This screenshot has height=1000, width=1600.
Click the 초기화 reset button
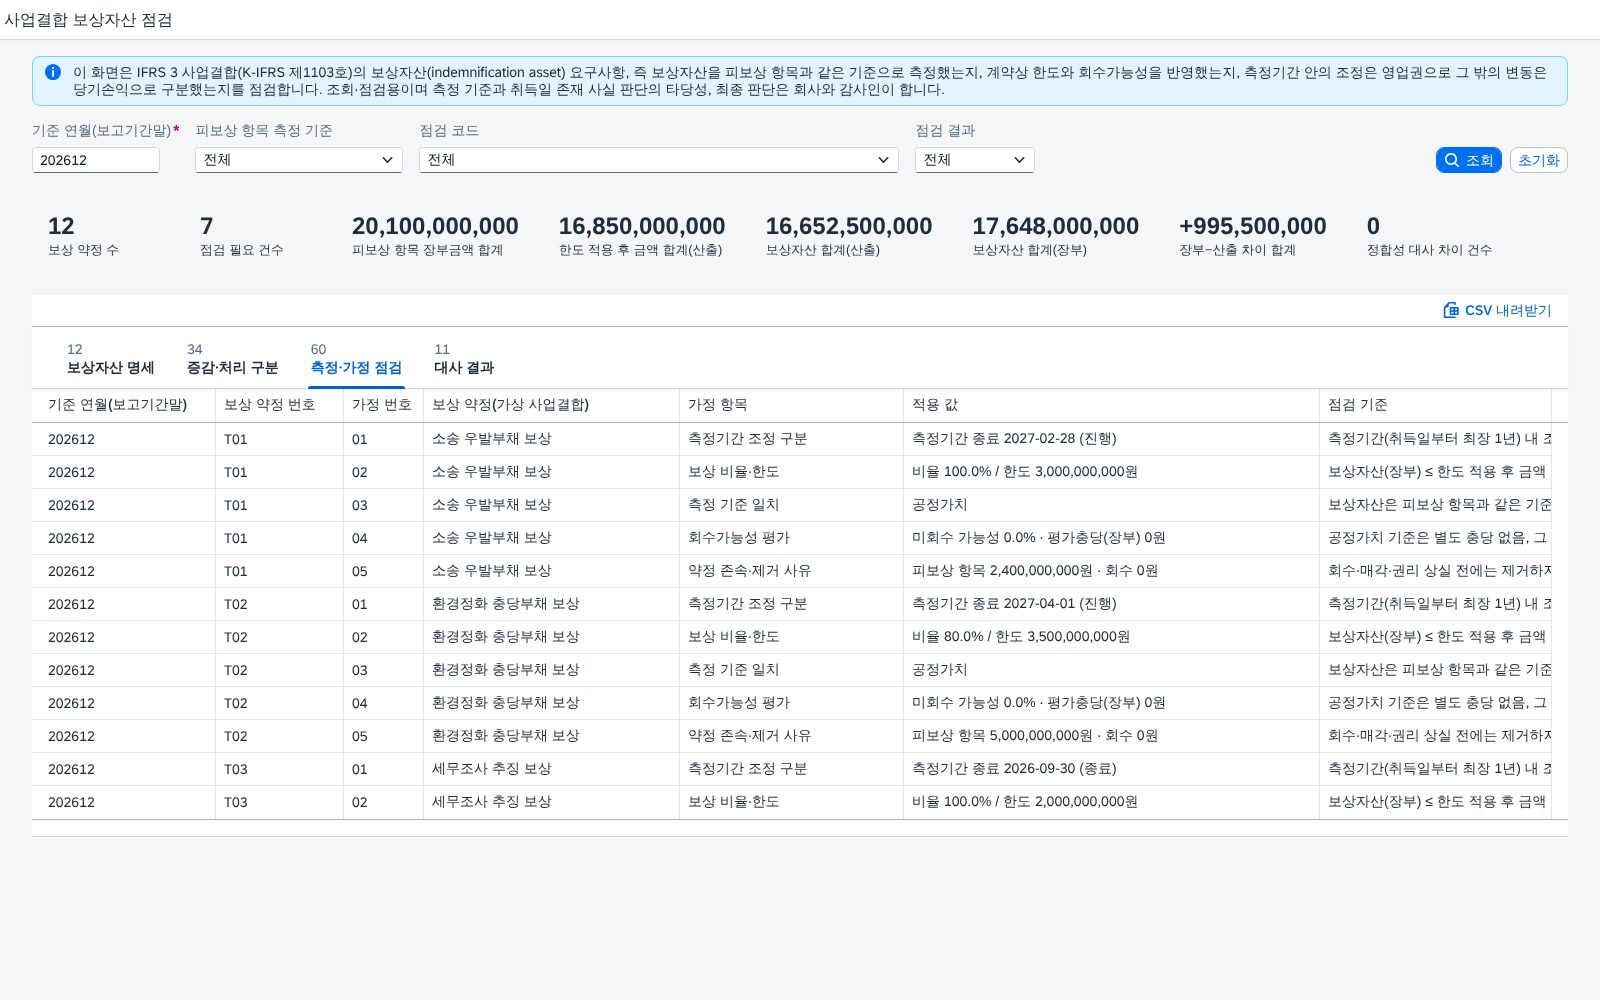[1538, 160]
